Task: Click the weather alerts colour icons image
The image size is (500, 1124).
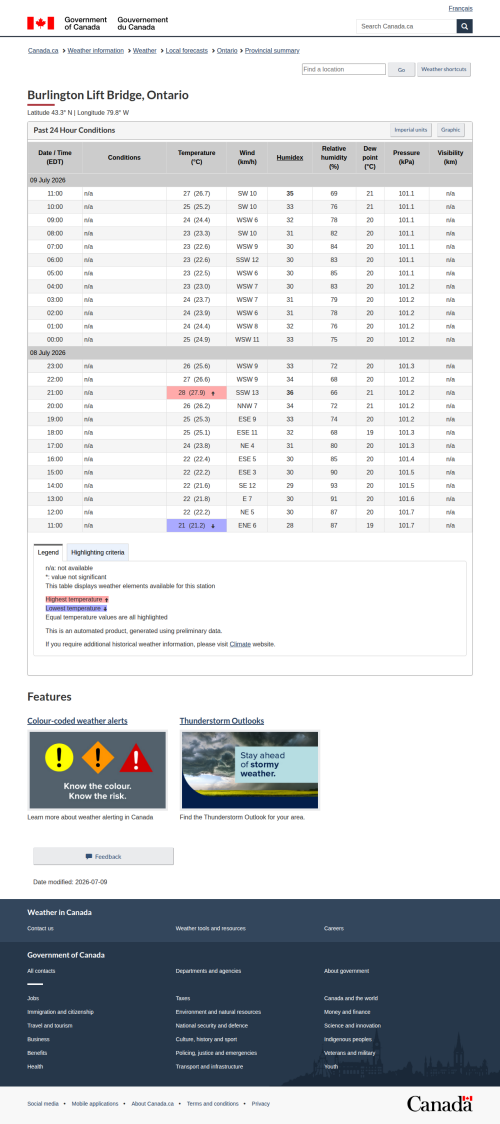Action: point(97,770)
